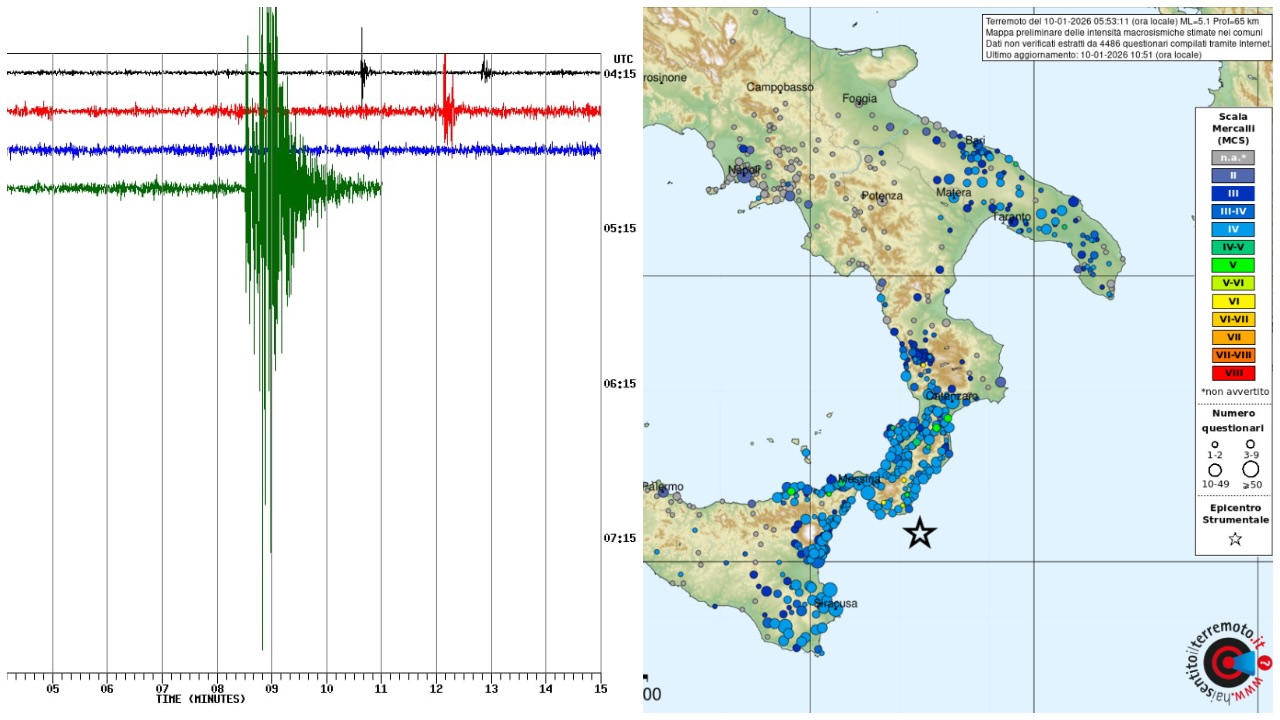The width and height of the screenshot is (1280, 720).
Task: Click the epicenter star on the map
Action: click(x=919, y=533)
